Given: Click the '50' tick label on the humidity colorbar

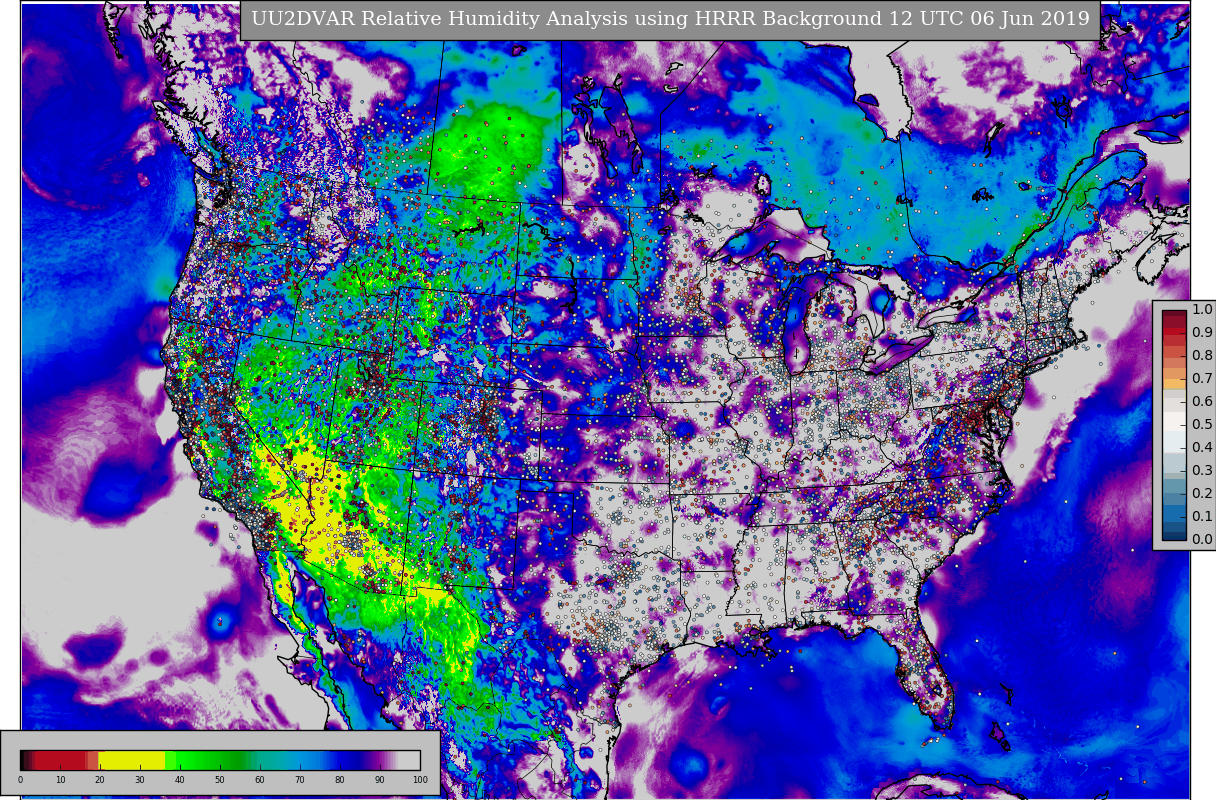Looking at the screenshot, I should (x=220, y=779).
